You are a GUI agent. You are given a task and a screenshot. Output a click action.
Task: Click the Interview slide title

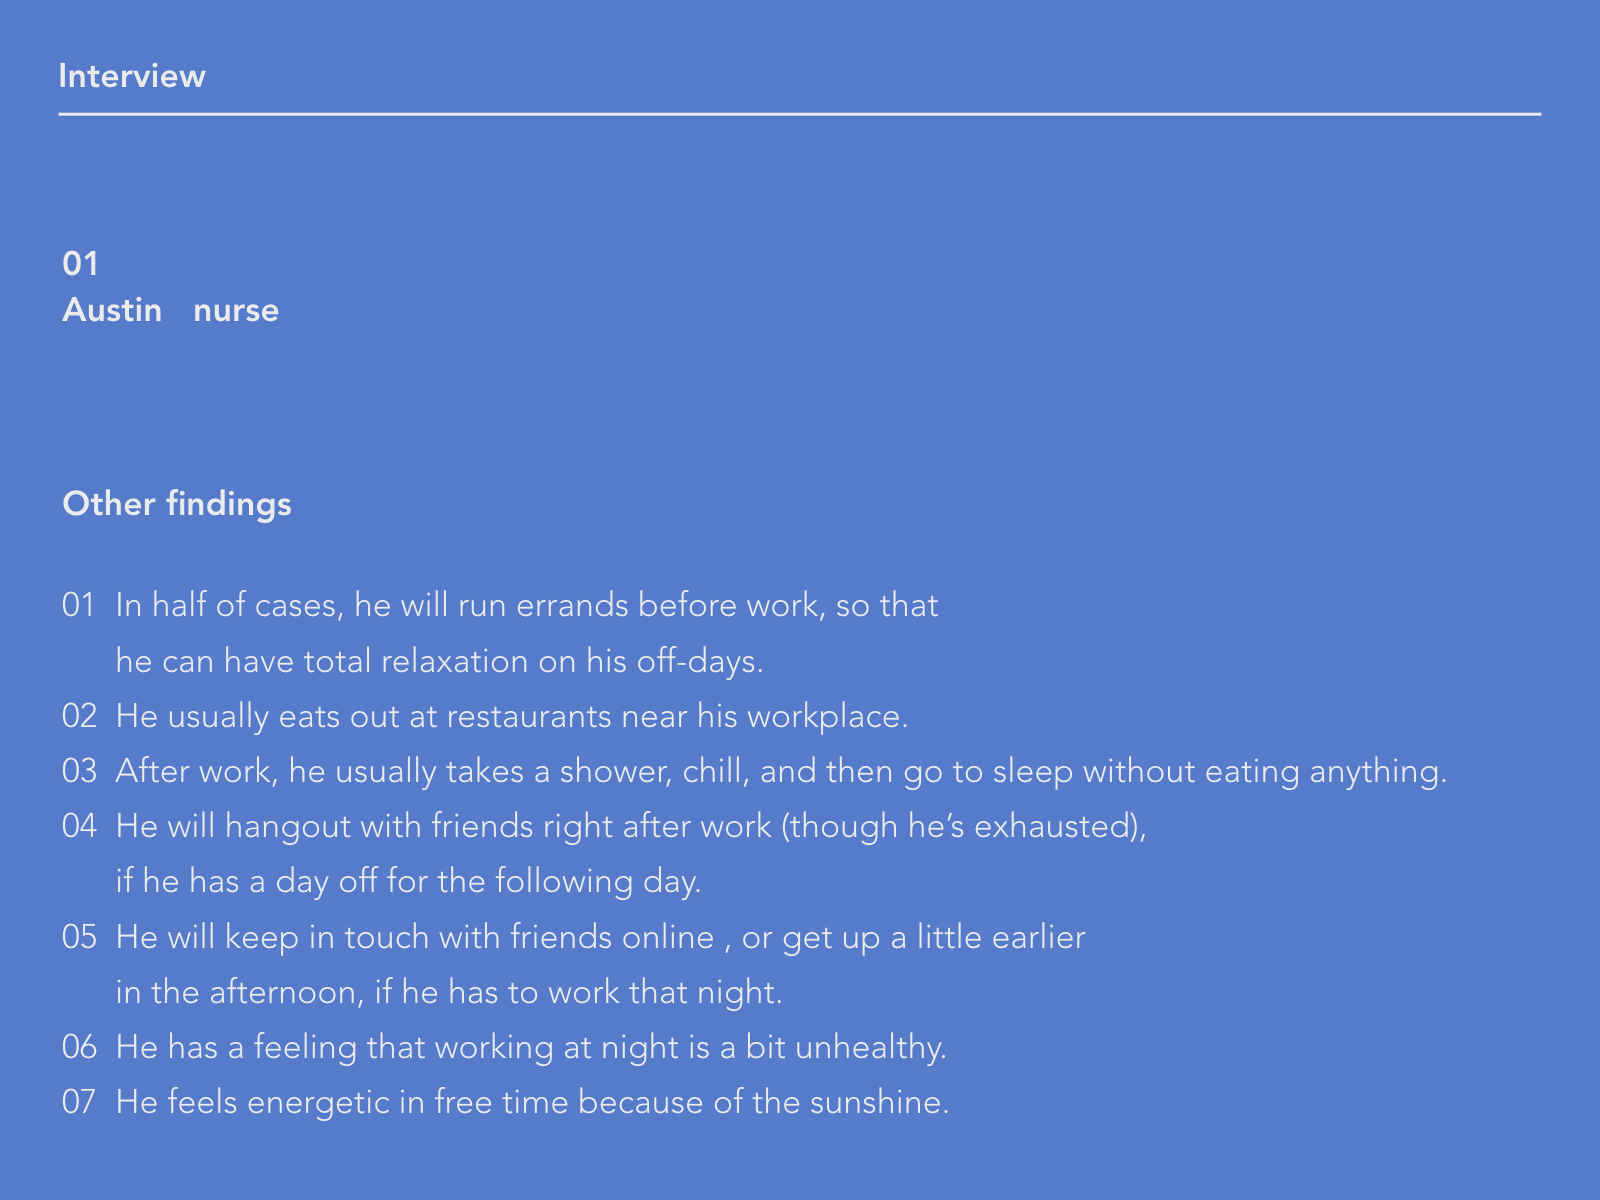(132, 76)
